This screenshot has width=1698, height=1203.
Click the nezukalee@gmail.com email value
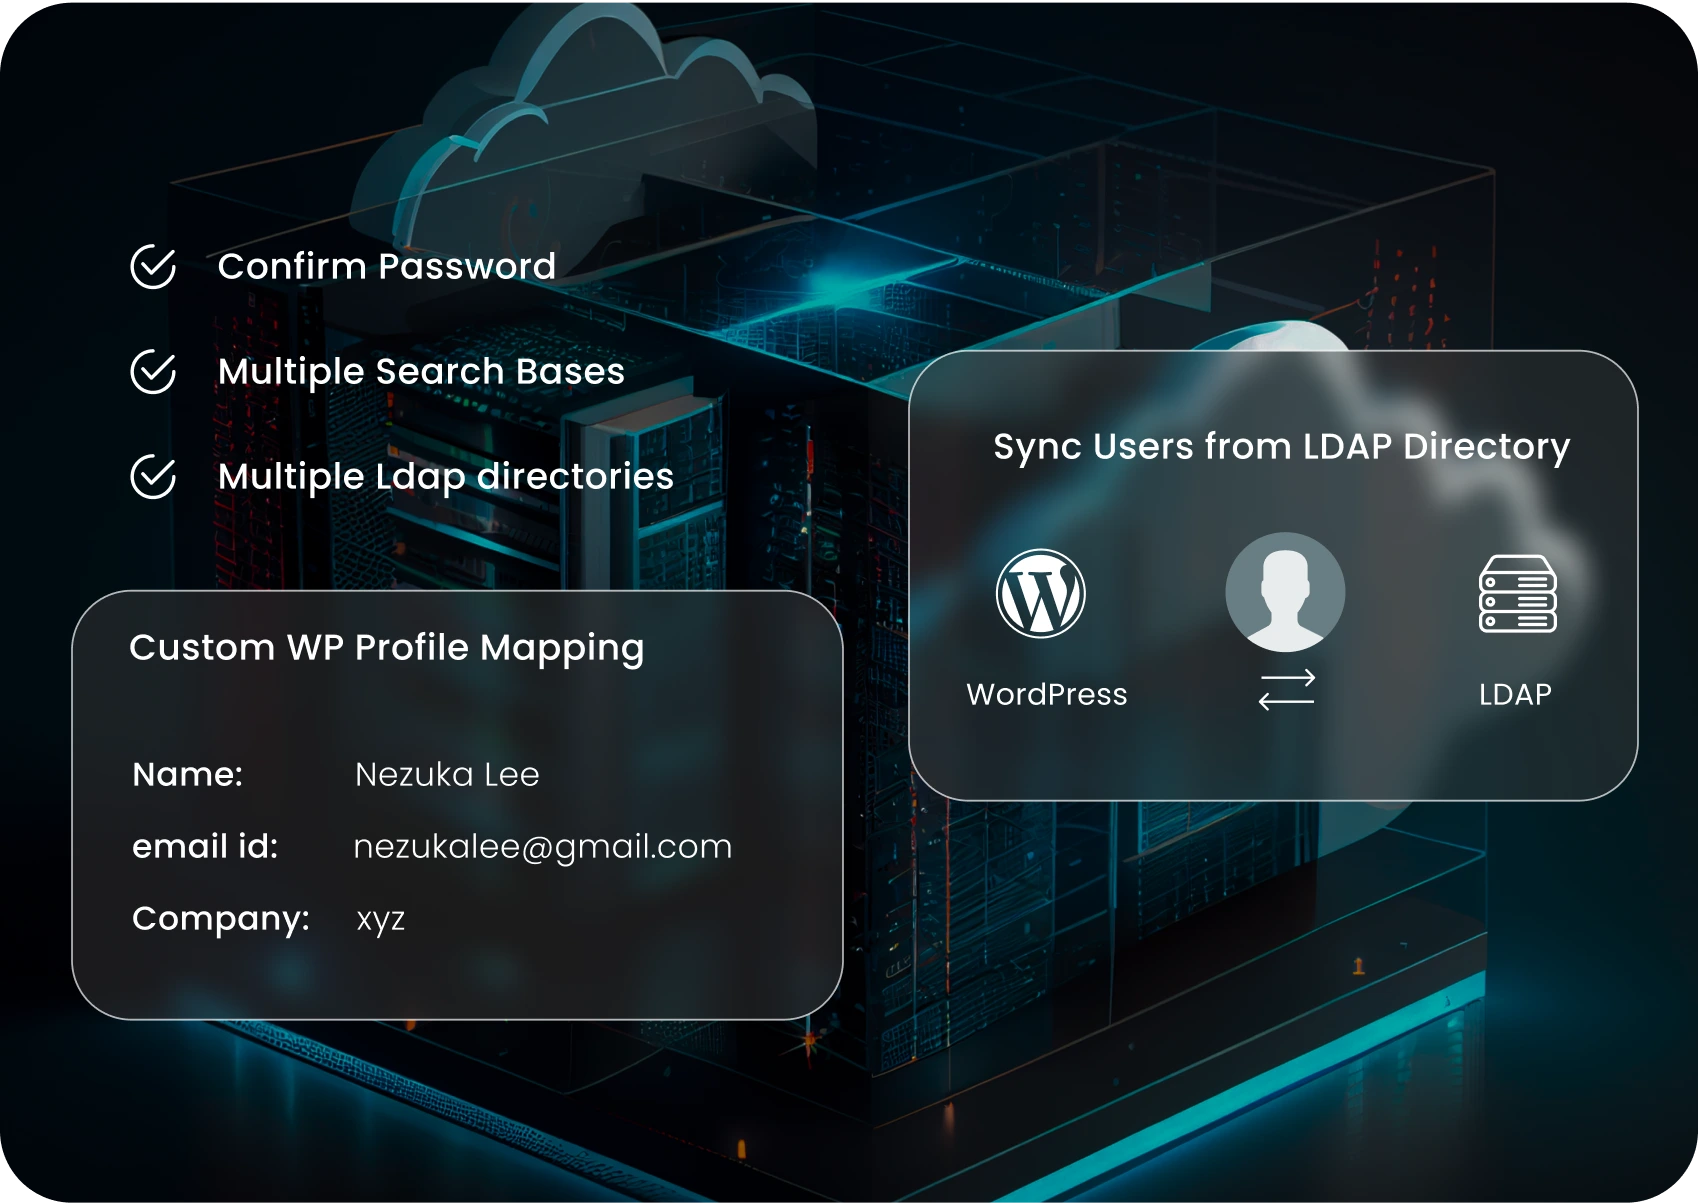(543, 847)
